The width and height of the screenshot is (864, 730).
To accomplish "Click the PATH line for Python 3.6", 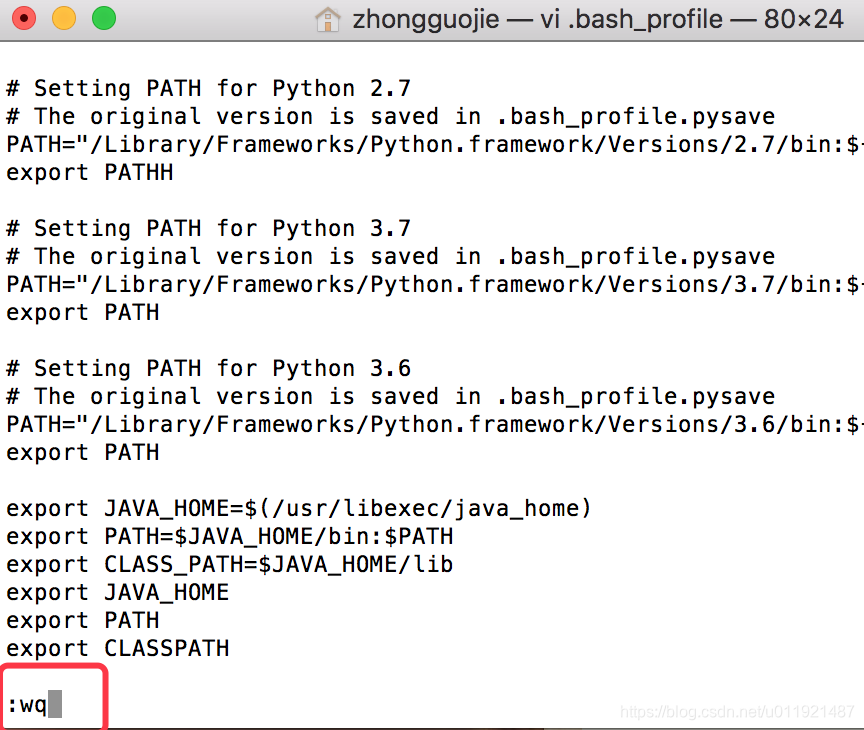I will click(x=430, y=424).
